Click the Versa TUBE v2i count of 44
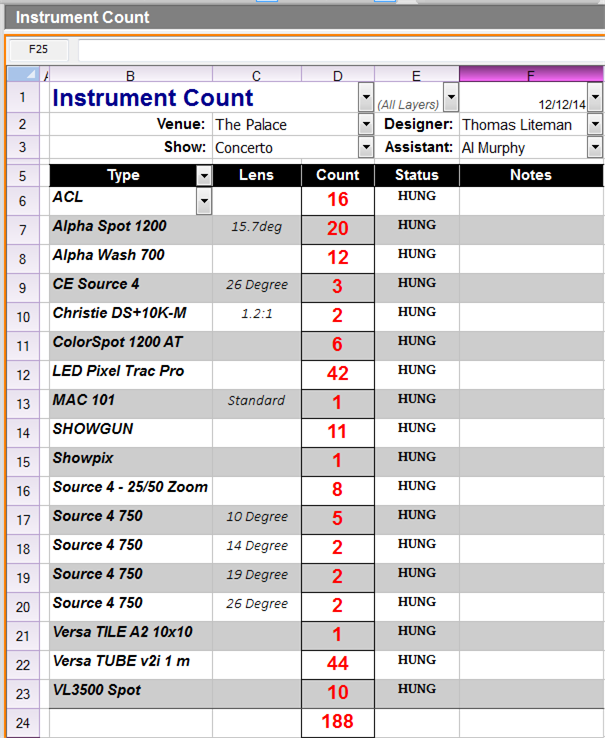 (x=337, y=664)
